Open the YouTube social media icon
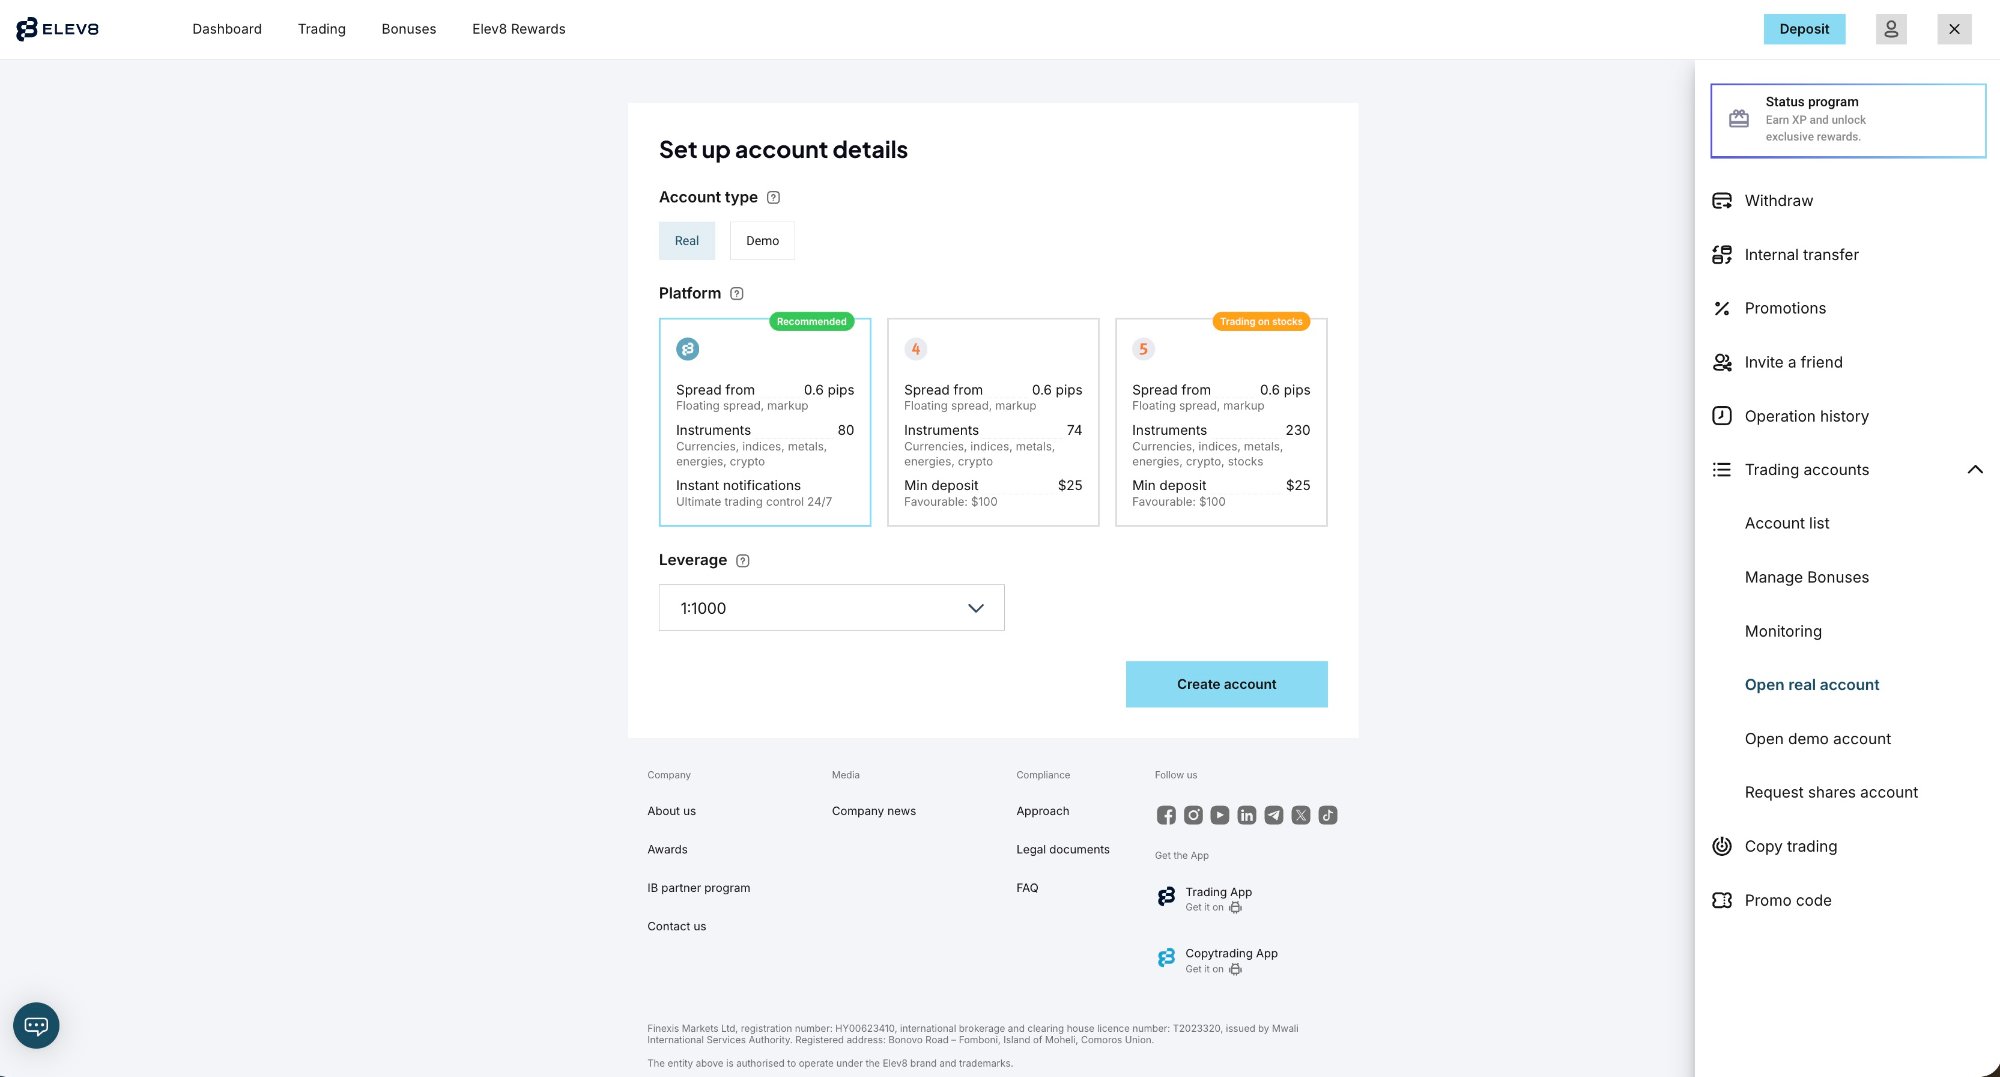The width and height of the screenshot is (2000, 1077). (x=1220, y=815)
